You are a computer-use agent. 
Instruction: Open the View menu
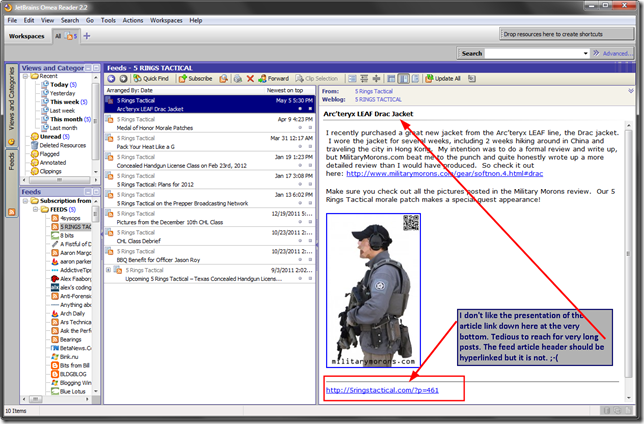click(x=47, y=20)
